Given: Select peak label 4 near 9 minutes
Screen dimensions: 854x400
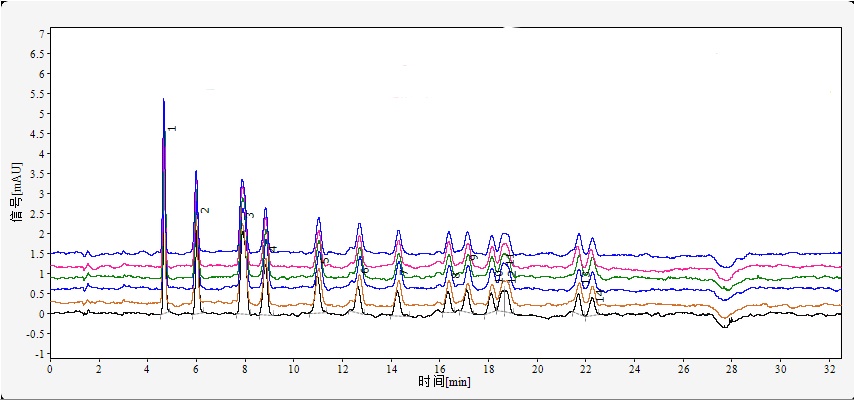Looking at the screenshot, I should 273,249.
